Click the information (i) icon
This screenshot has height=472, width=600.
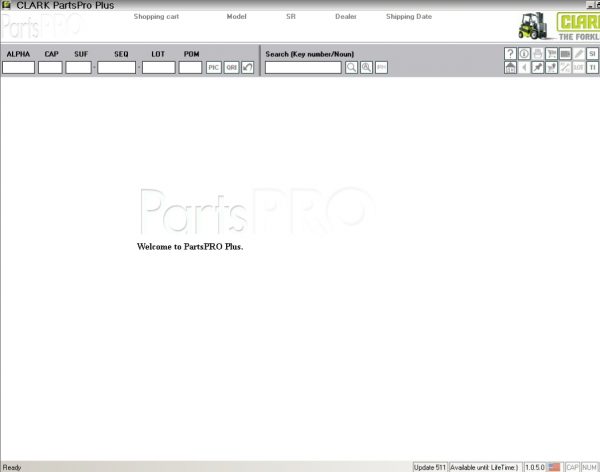524,54
